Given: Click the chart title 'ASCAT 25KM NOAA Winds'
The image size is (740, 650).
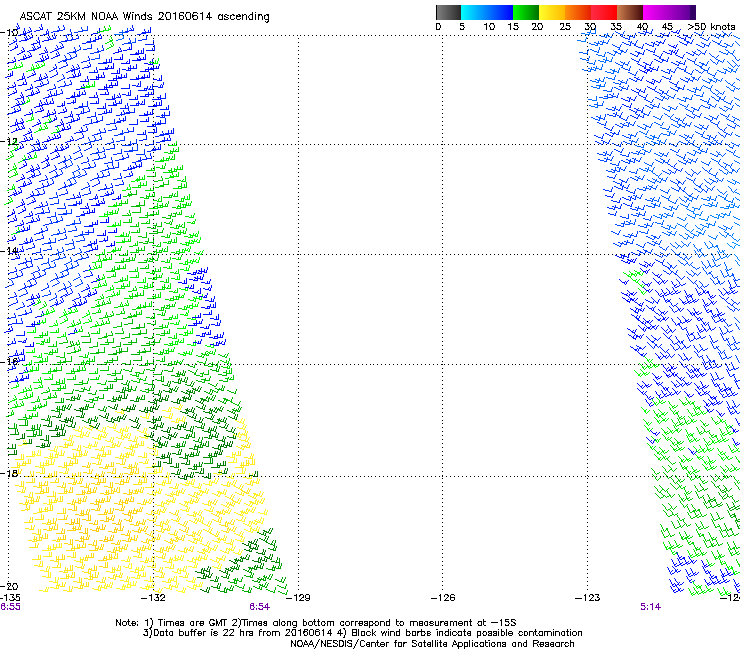Looking at the screenshot, I should tap(87, 16).
